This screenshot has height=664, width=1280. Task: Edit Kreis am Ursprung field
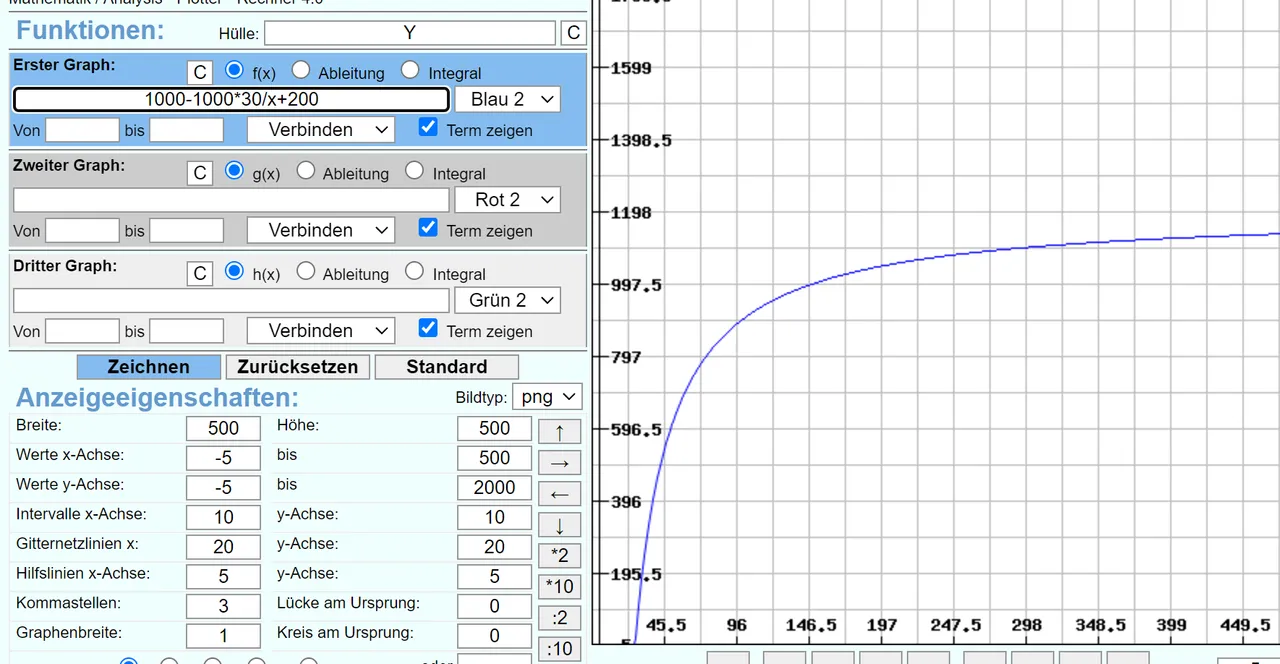[x=495, y=636]
